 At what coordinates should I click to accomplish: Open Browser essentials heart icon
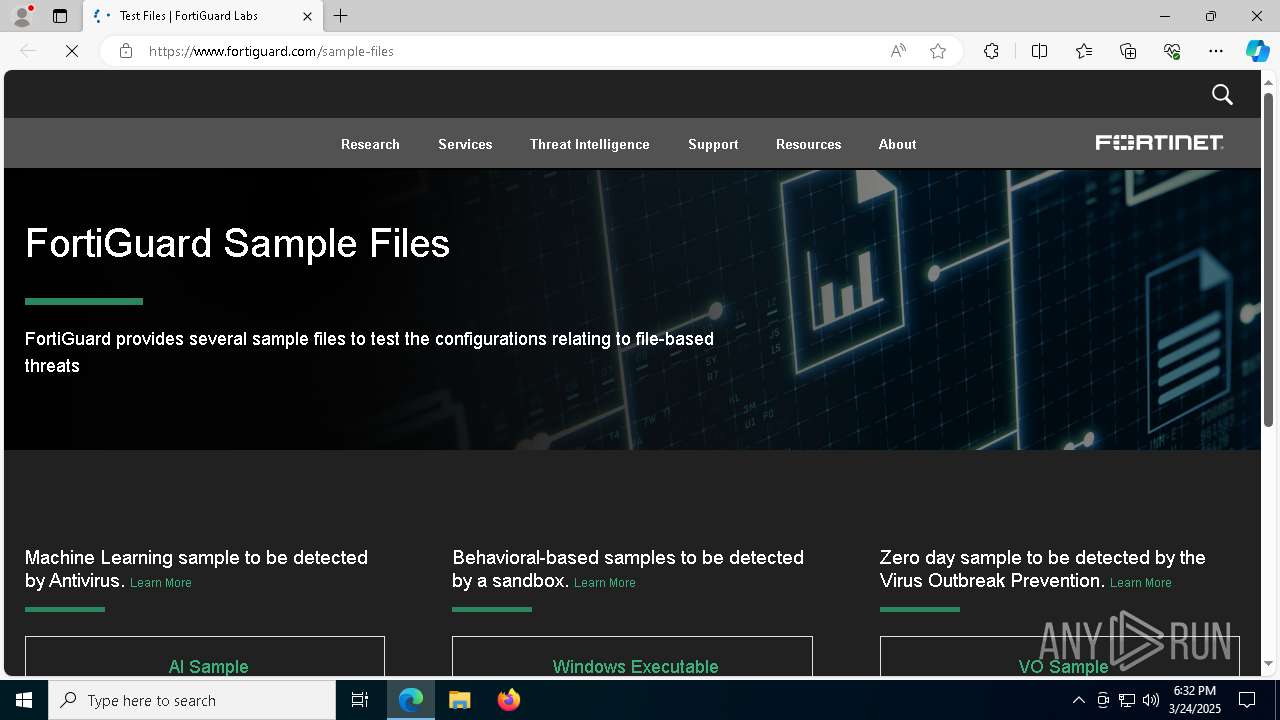(1172, 51)
